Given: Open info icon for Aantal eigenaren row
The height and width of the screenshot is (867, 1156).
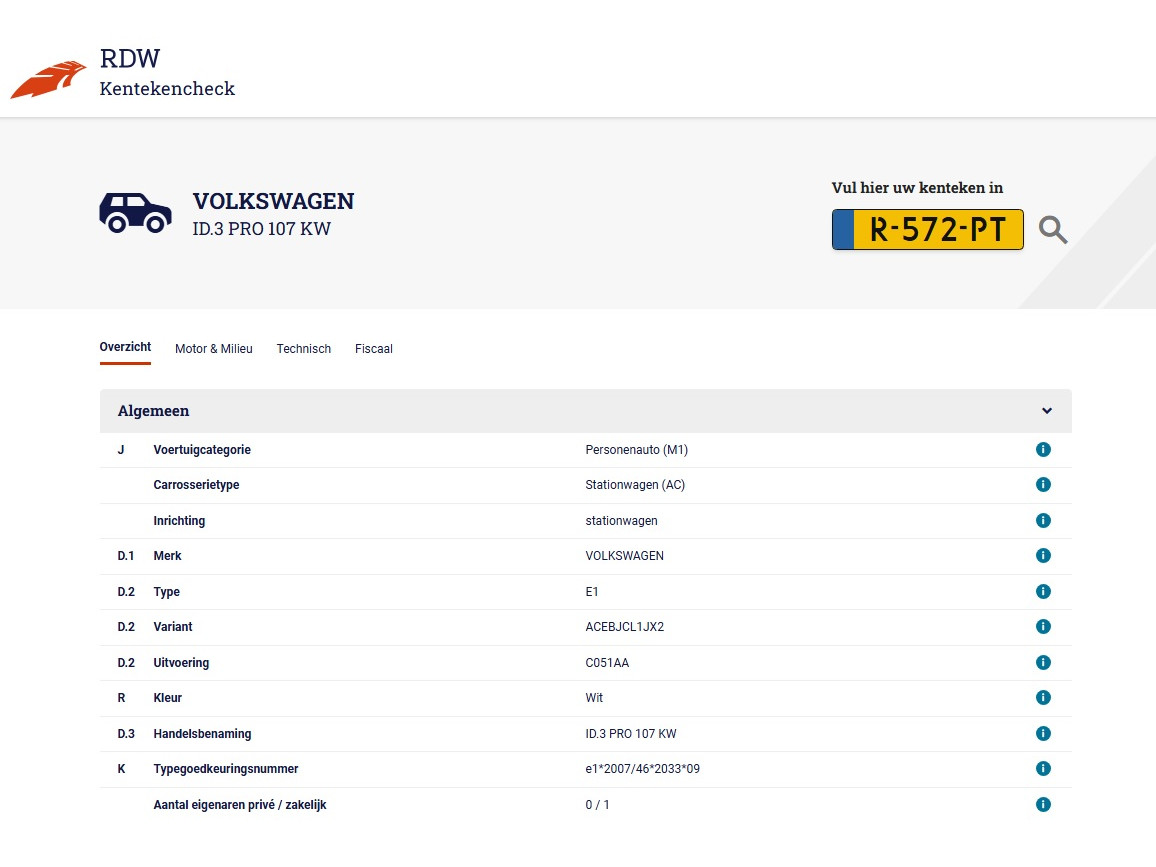Looking at the screenshot, I should click(1043, 804).
